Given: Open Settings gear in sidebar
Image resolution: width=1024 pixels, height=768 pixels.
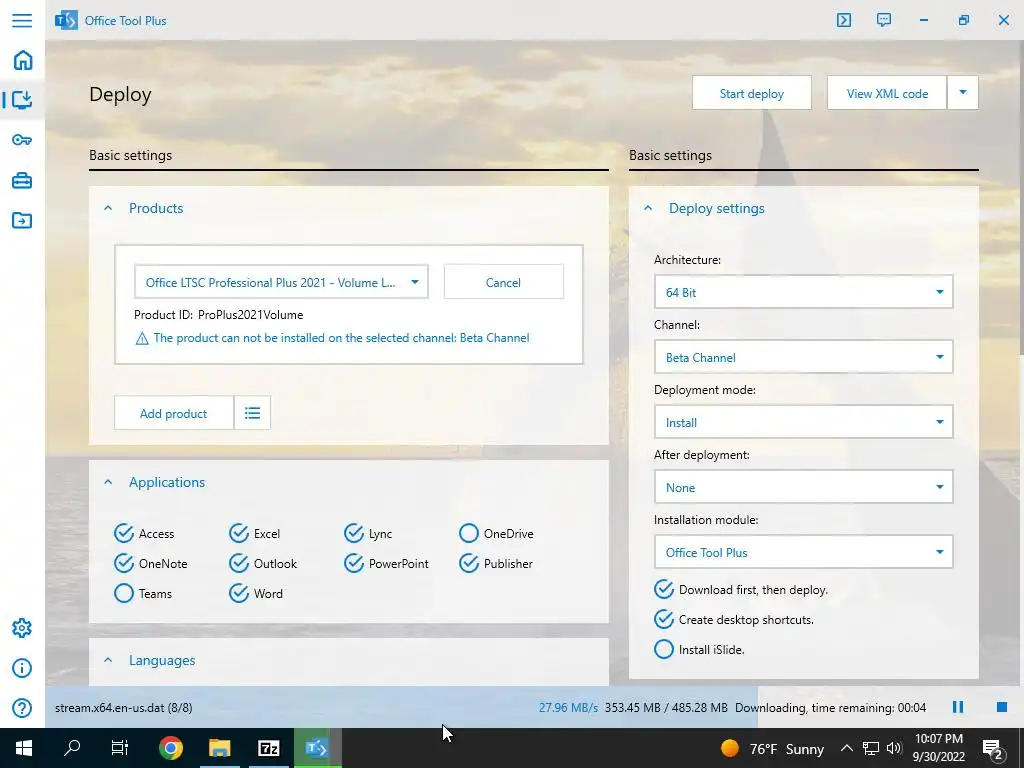Looking at the screenshot, I should [22, 628].
